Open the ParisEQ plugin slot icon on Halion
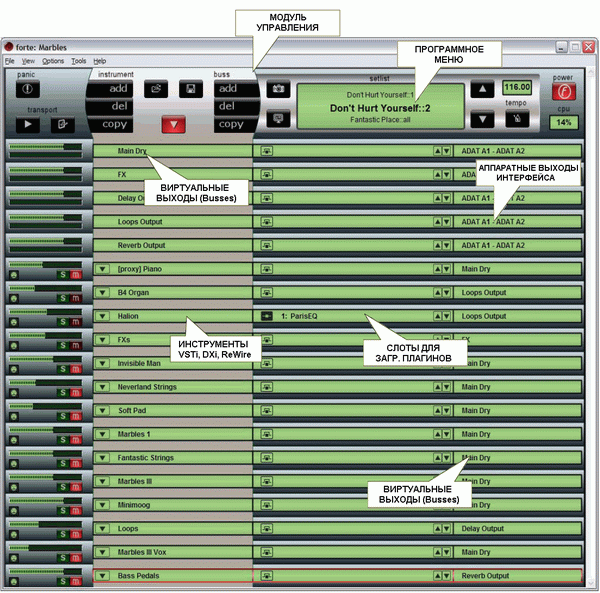 pyautogui.click(x=267, y=316)
